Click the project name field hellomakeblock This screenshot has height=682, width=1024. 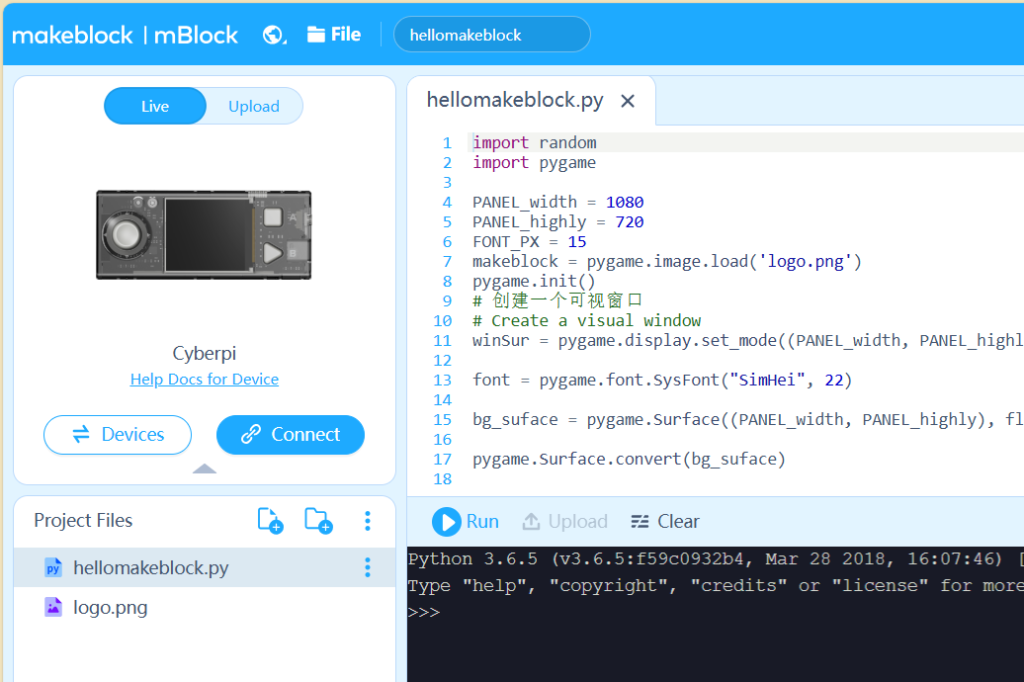coord(491,35)
